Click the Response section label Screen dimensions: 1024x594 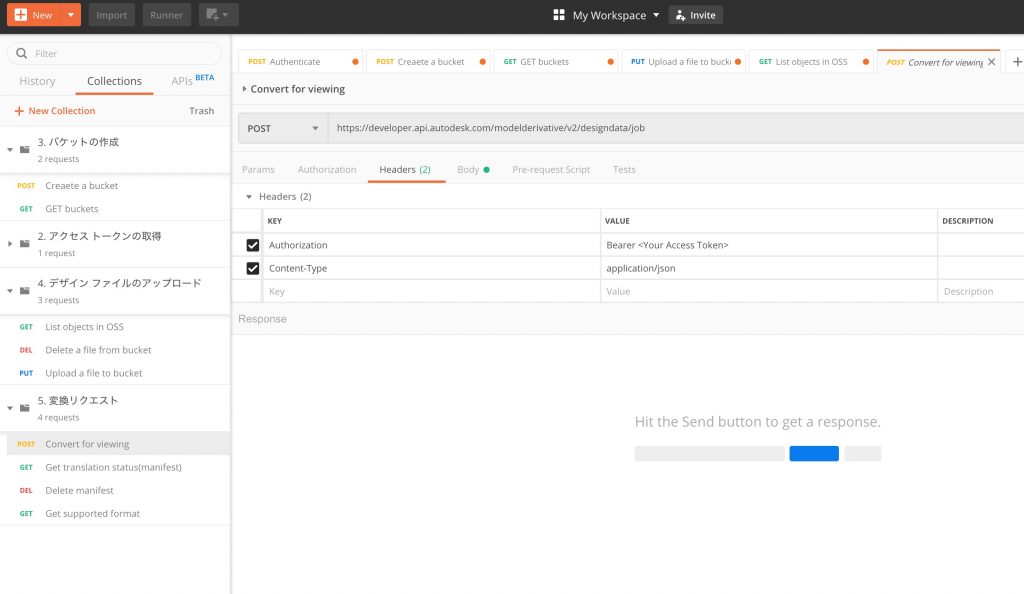pyautogui.click(x=262, y=319)
